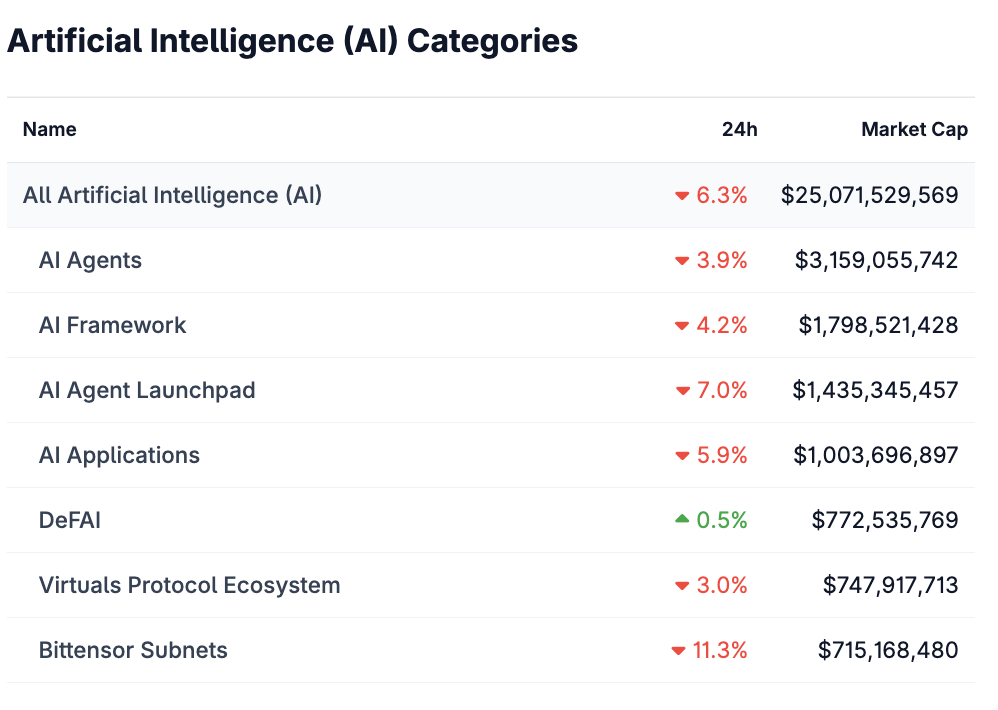The image size is (998, 710).
Task: Click the down arrow for AI Agent Launchpad
Action: (x=681, y=390)
